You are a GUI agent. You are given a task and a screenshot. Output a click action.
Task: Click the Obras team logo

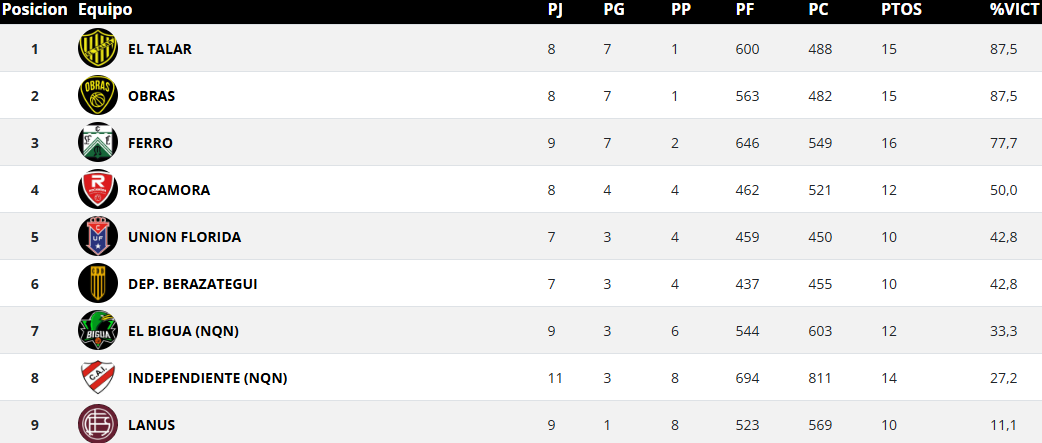97,96
